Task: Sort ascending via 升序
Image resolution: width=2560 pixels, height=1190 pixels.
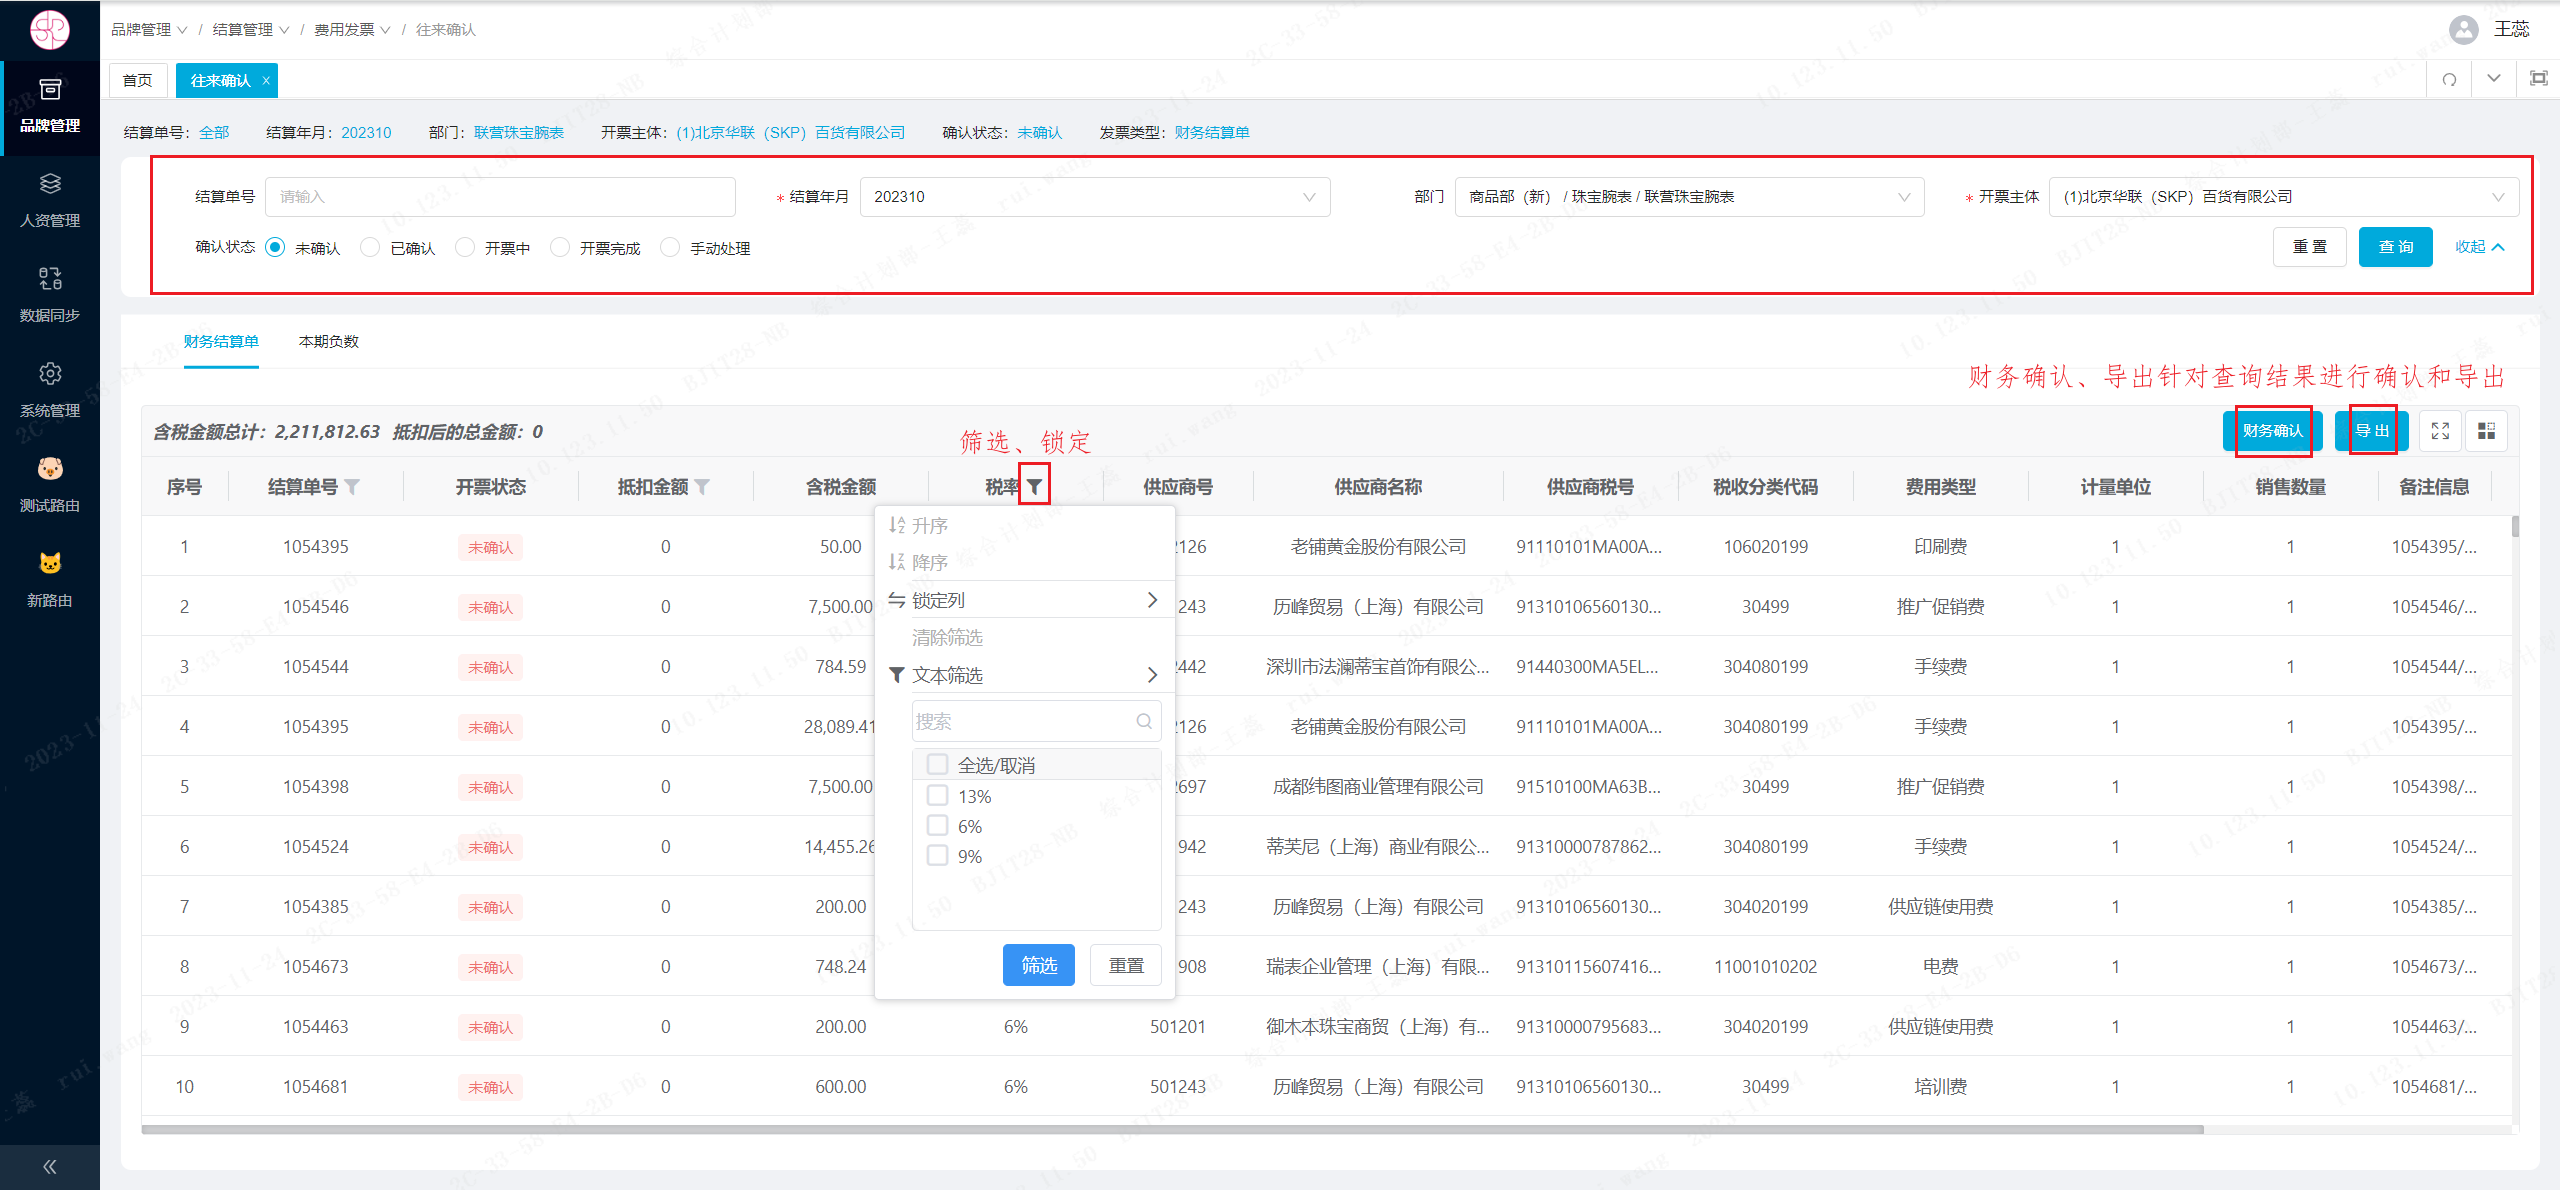Action: pyautogui.click(x=1024, y=525)
